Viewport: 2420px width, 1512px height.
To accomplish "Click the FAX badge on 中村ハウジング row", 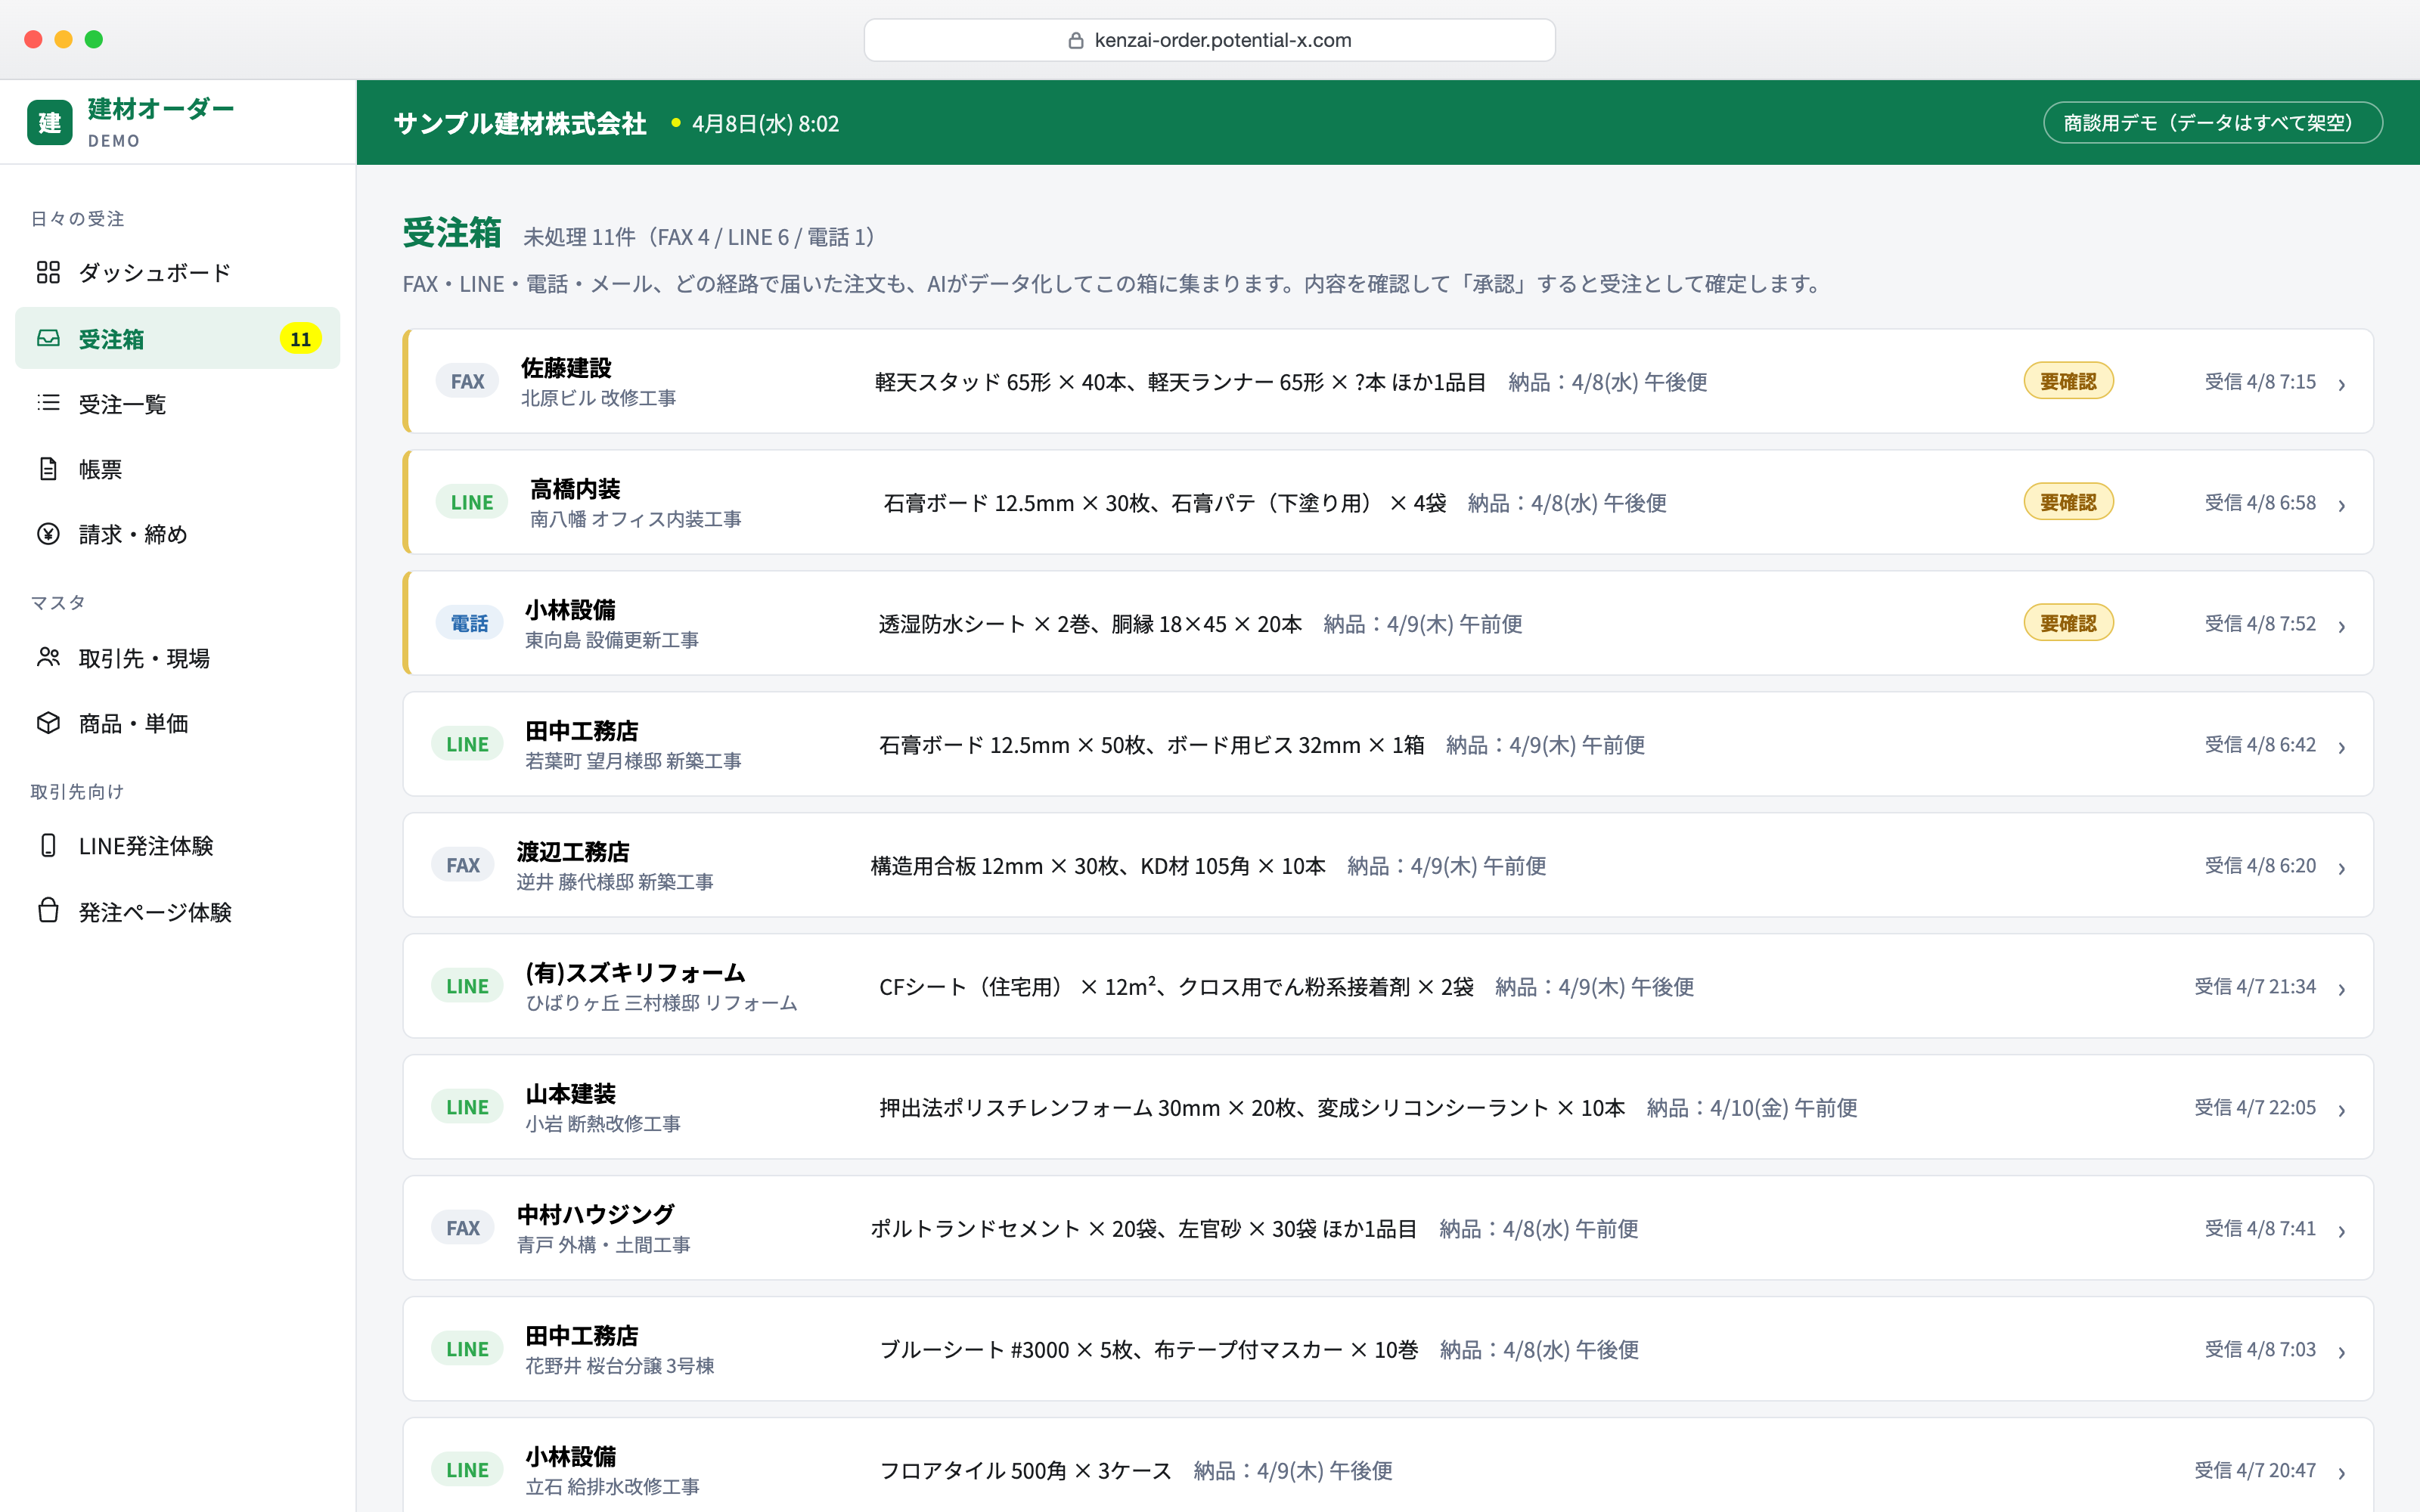I will [x=463, y=1228].
